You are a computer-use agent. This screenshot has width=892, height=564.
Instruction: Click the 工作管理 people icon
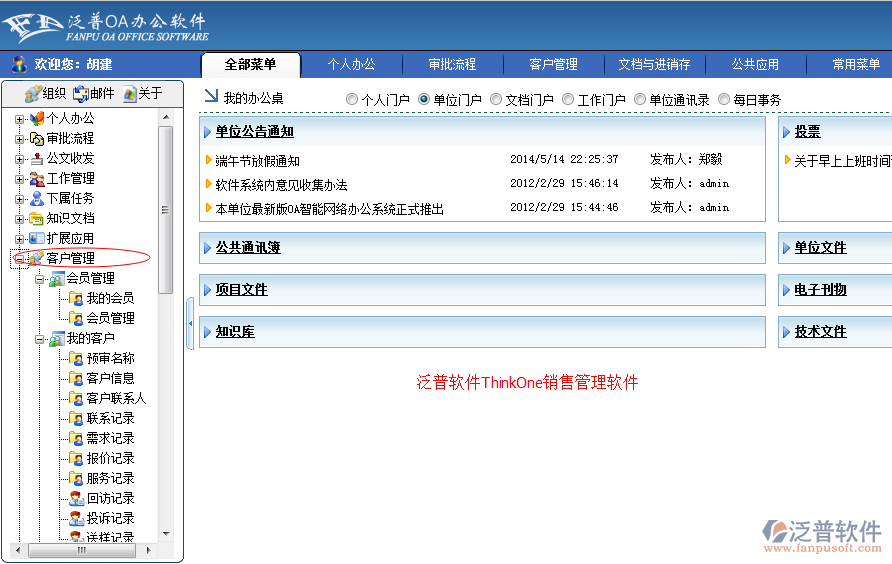pyautogui.click(x=36, y=179)
